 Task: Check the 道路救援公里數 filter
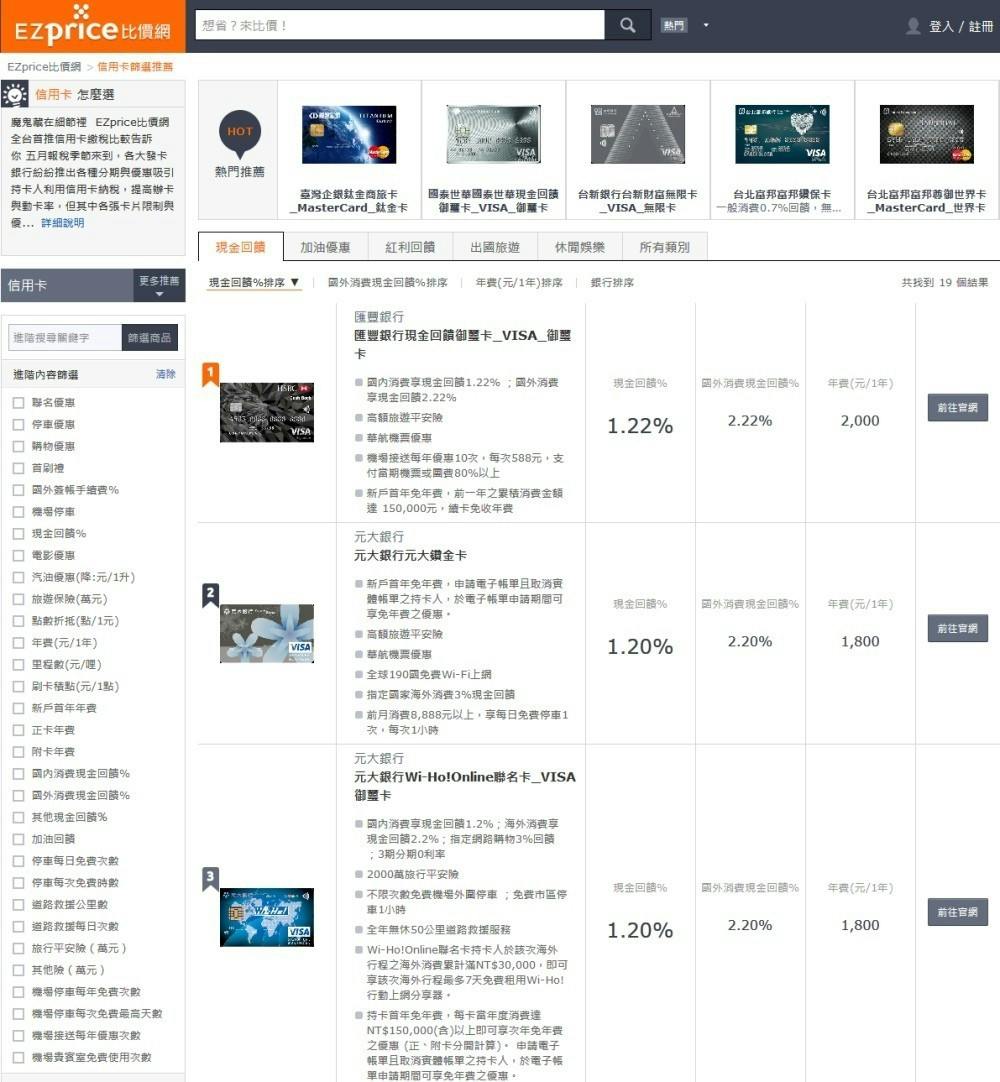click(x=19, y=905)
